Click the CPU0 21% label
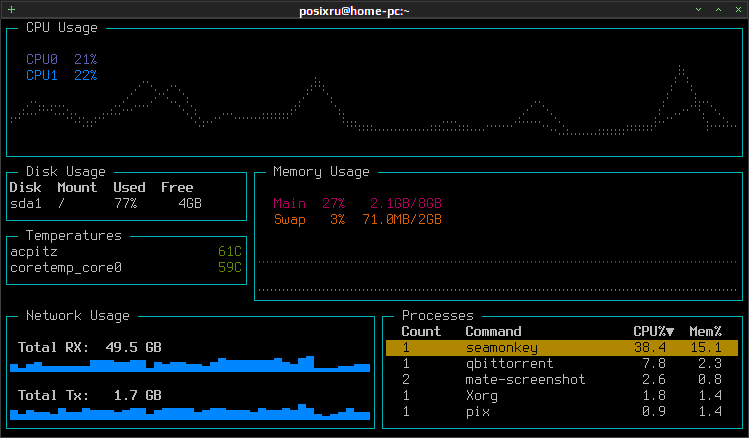The width and height of the screenshot is (749, 438). (x=62, y=59)
